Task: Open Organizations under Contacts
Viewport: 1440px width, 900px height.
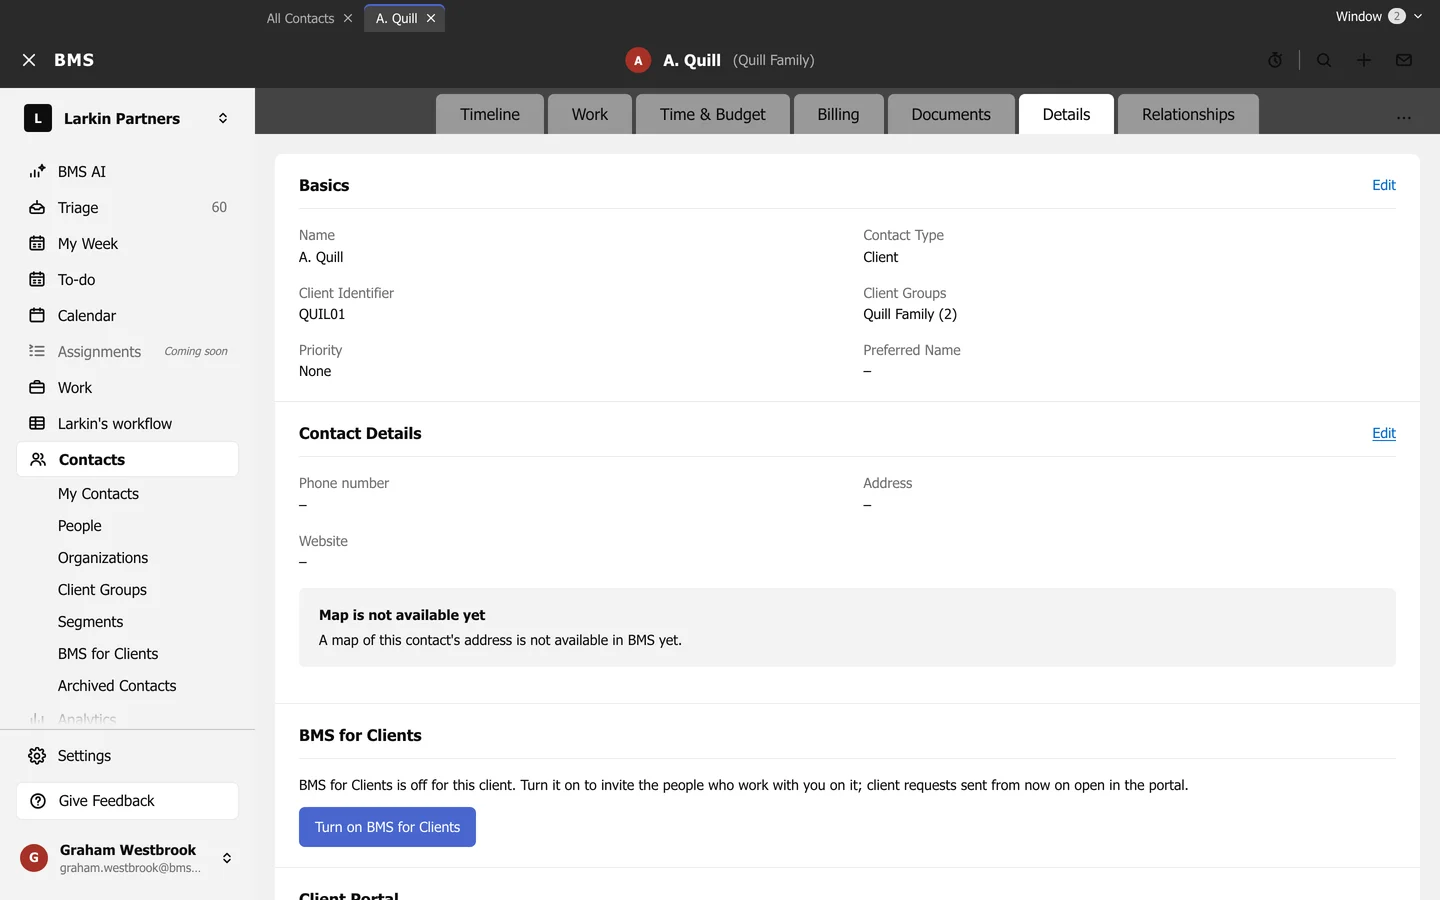Action: click(103, 558)
